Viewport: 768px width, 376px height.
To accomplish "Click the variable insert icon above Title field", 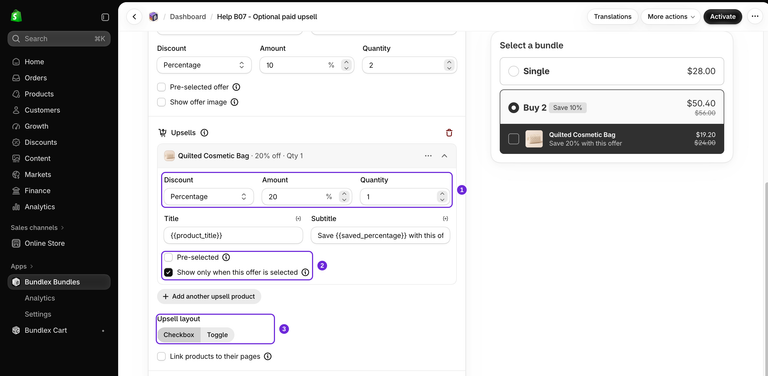I will coord(298,219).
